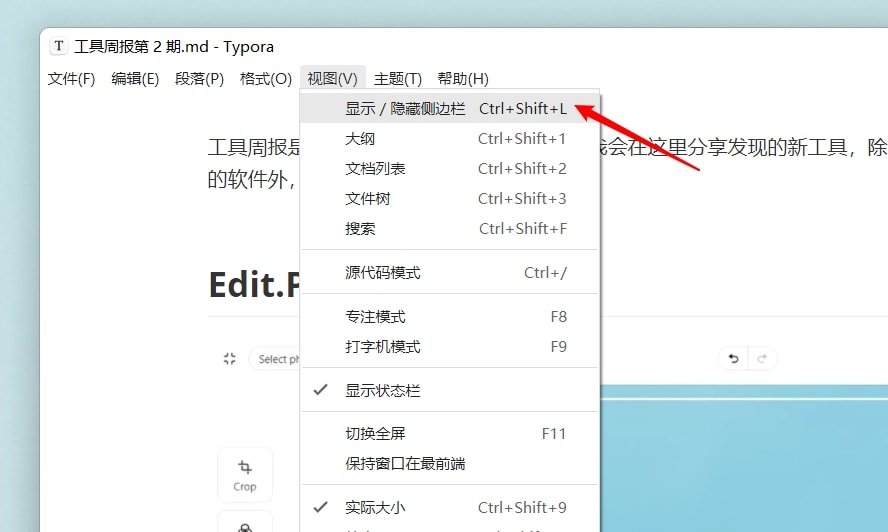
Task: Choose 切换全屏 menu entry
Action: (450, 433)
